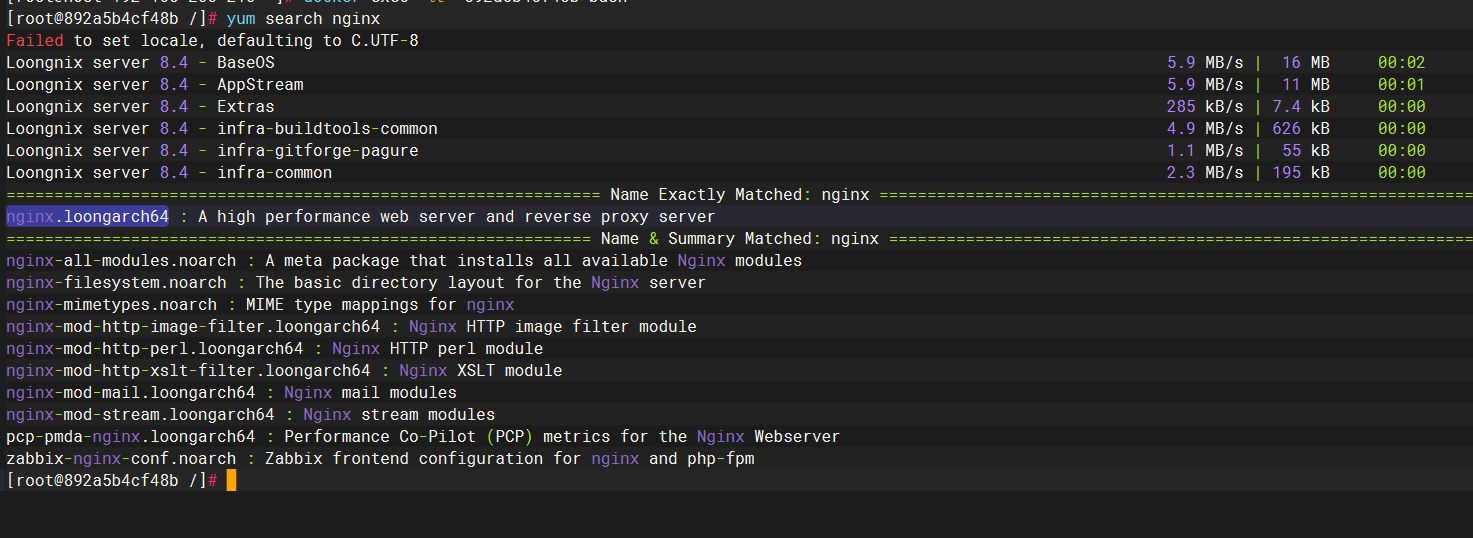Viewport: 1473px width, 538px height.
Task: Click 'MIME type mappings for nginx' description
Action: pos(380,304)
